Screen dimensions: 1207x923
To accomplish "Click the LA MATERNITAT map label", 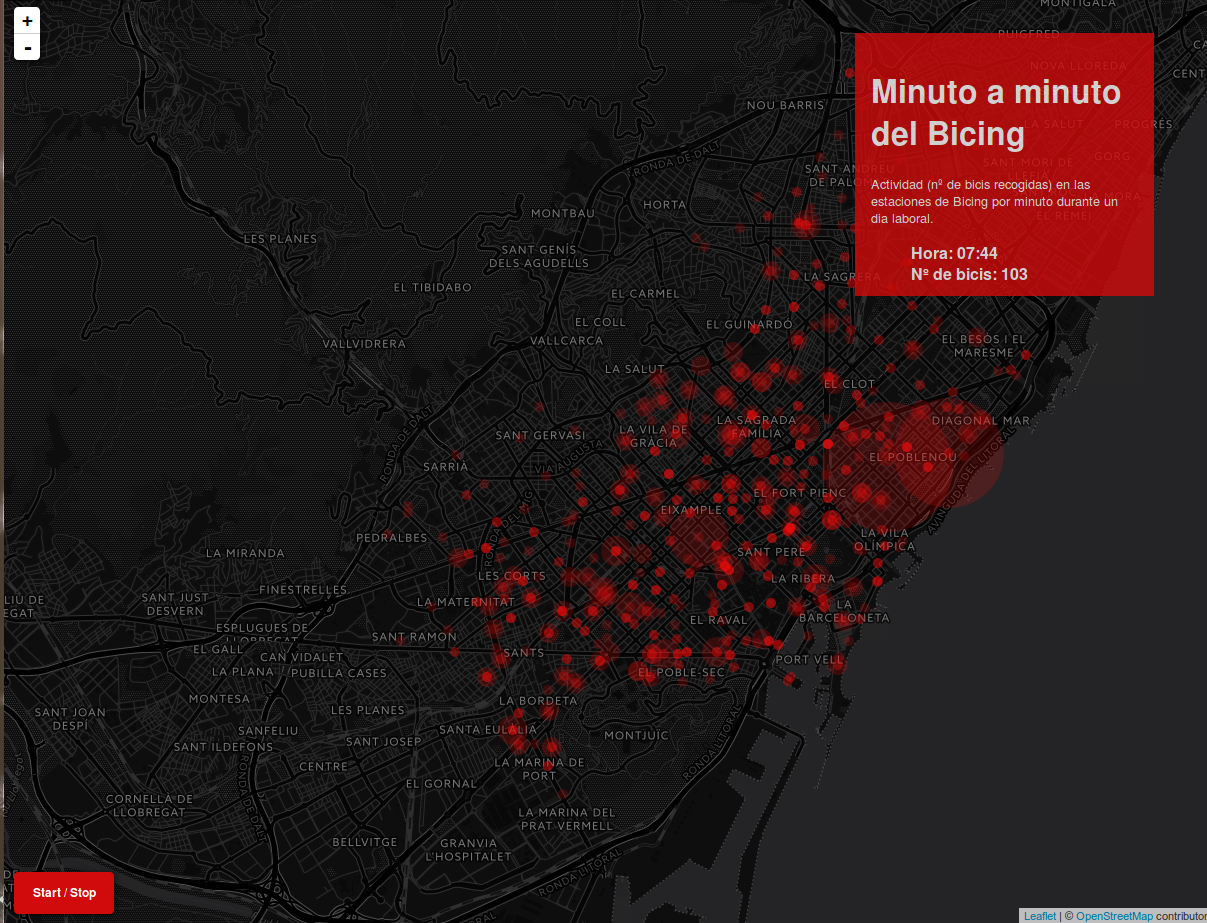I will click(465, 602).
